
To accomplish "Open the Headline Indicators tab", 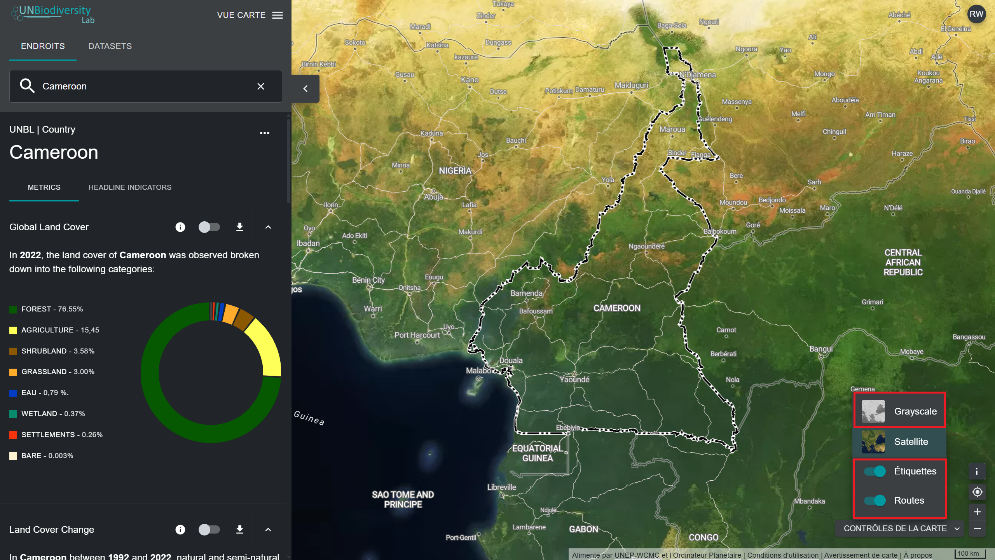I will 129,187.
